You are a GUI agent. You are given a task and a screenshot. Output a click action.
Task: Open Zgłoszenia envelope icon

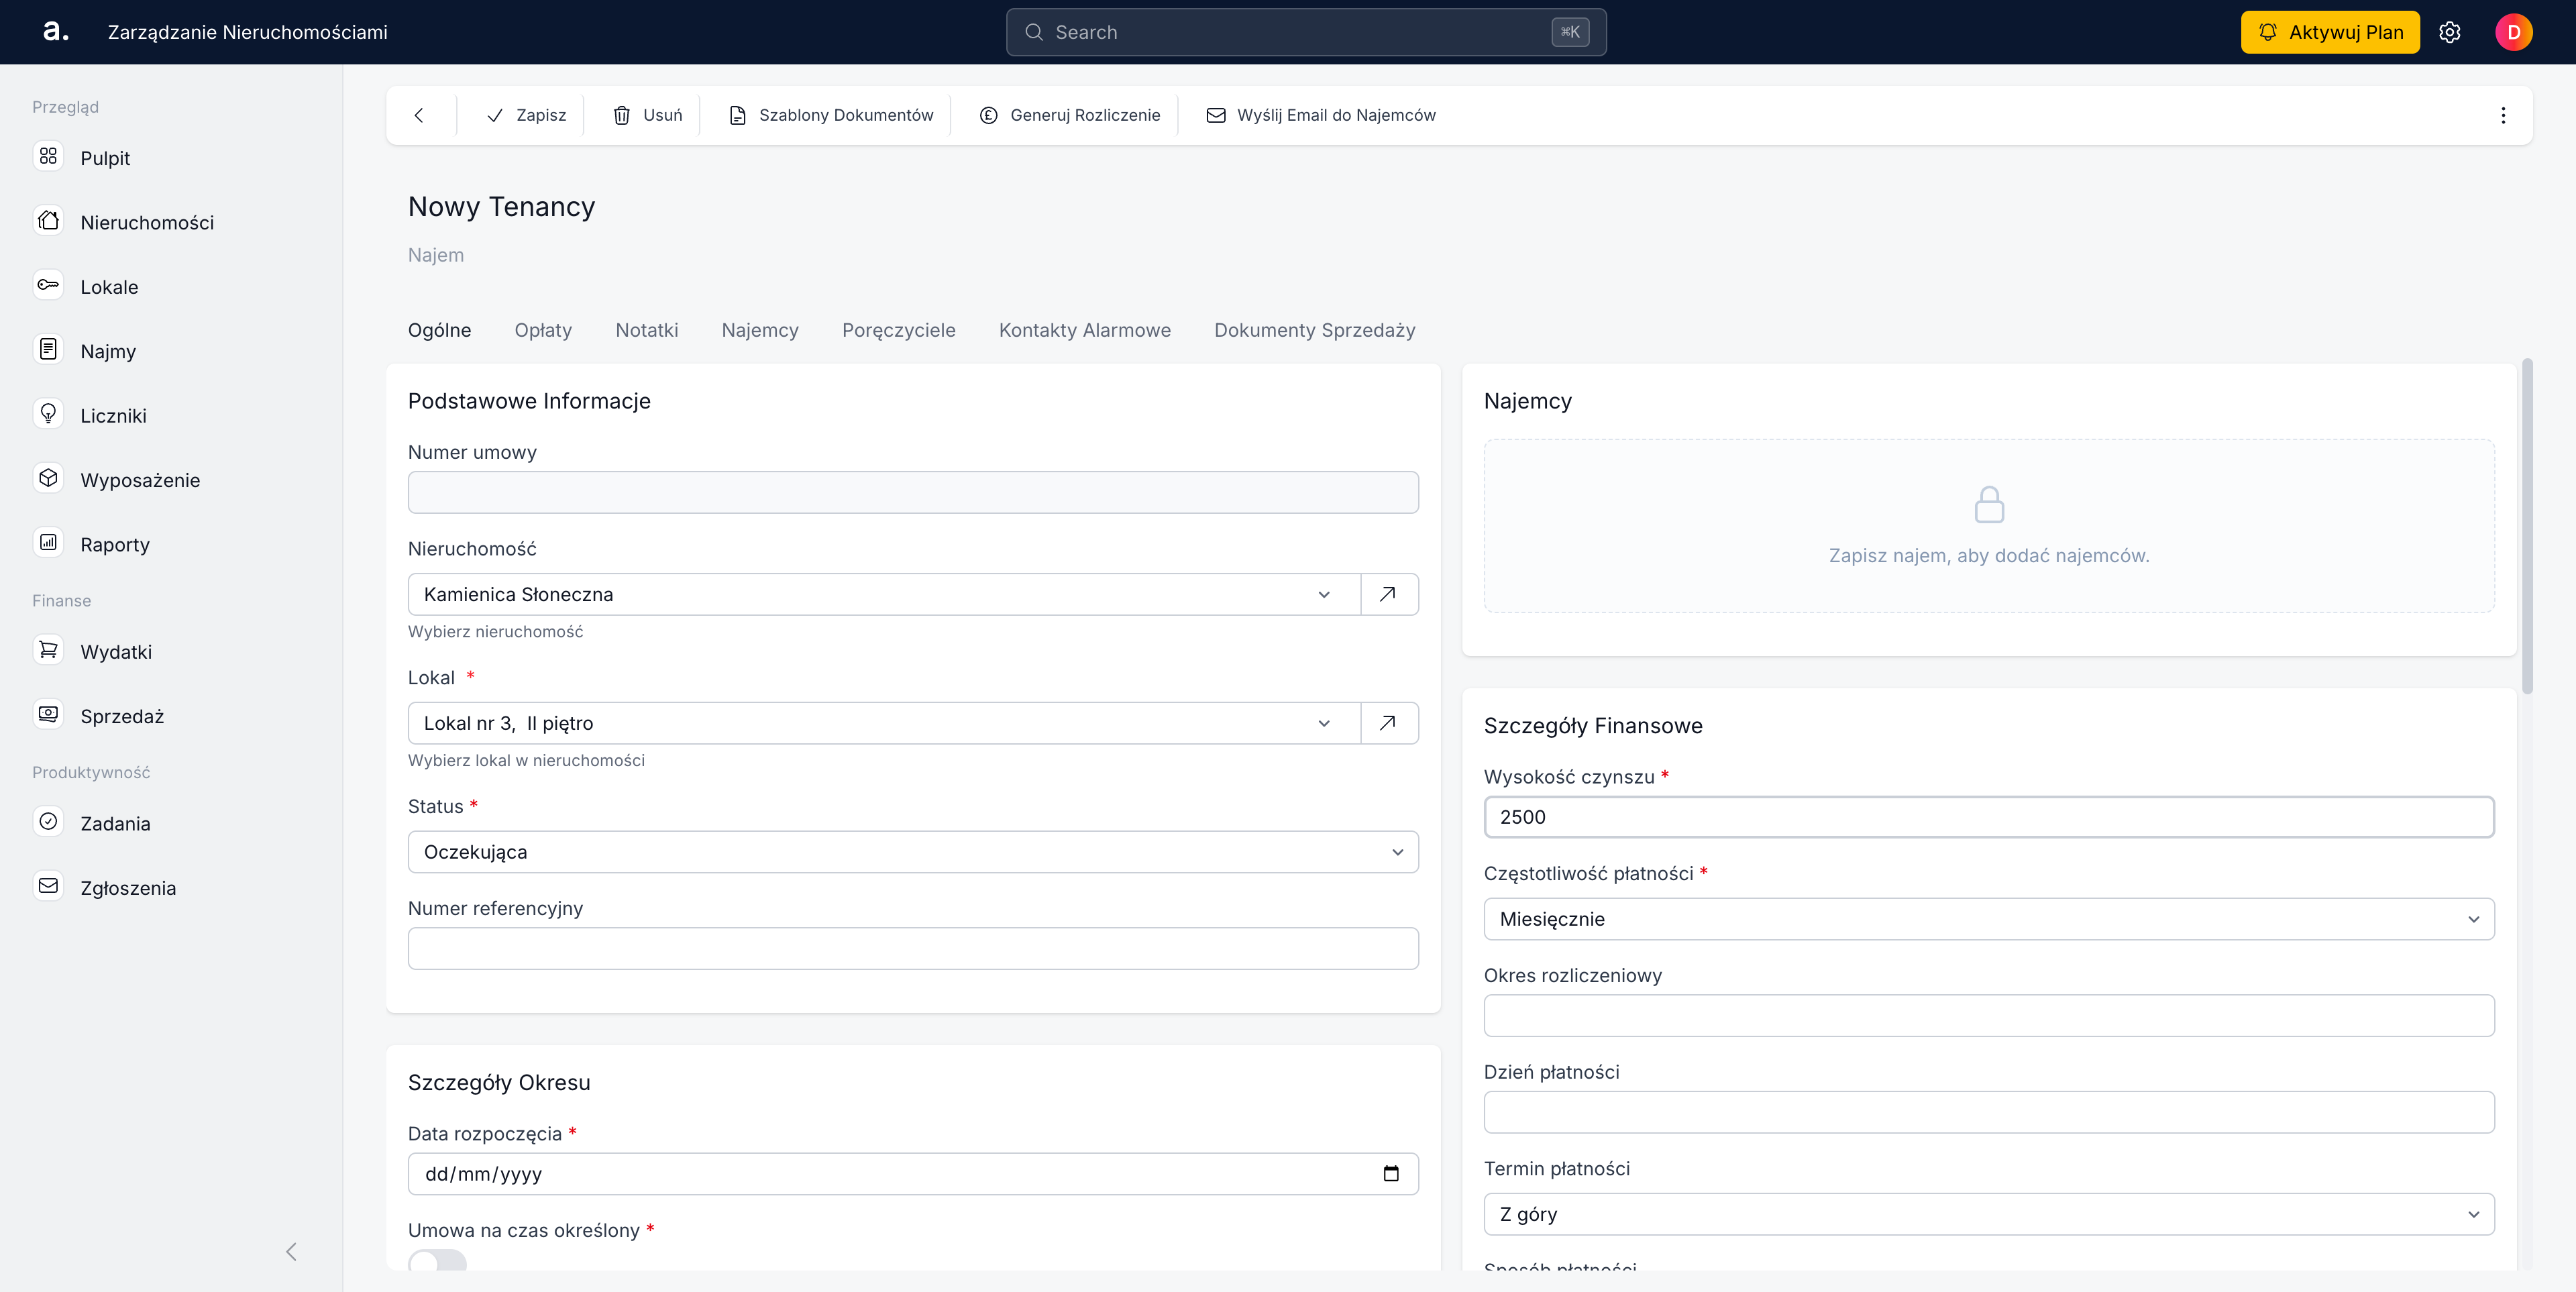coord(48,887)
